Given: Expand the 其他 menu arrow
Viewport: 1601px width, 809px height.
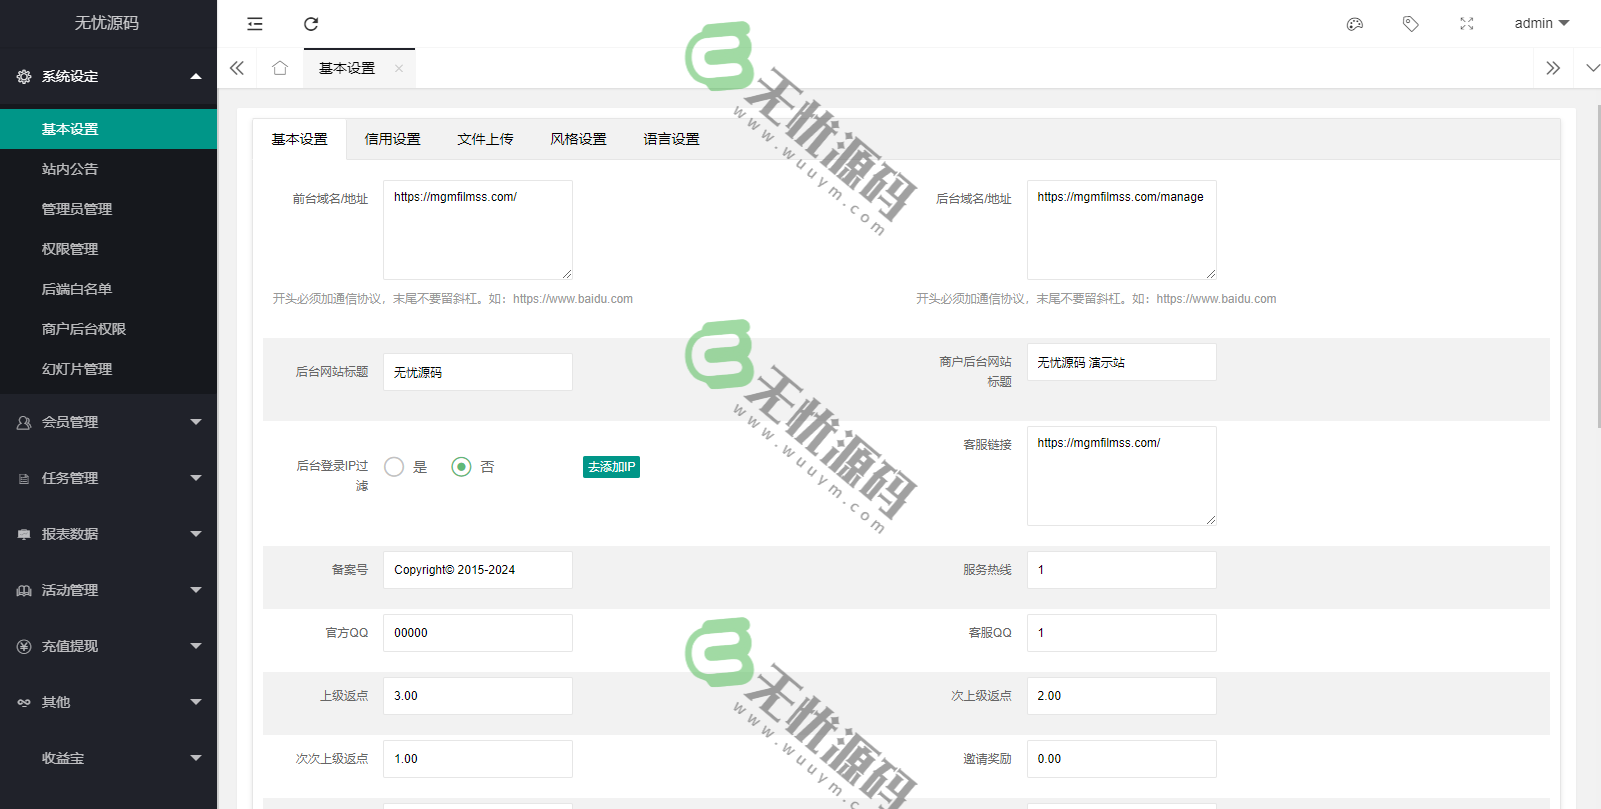Looking at the screenshot, I should pos(196,702).
